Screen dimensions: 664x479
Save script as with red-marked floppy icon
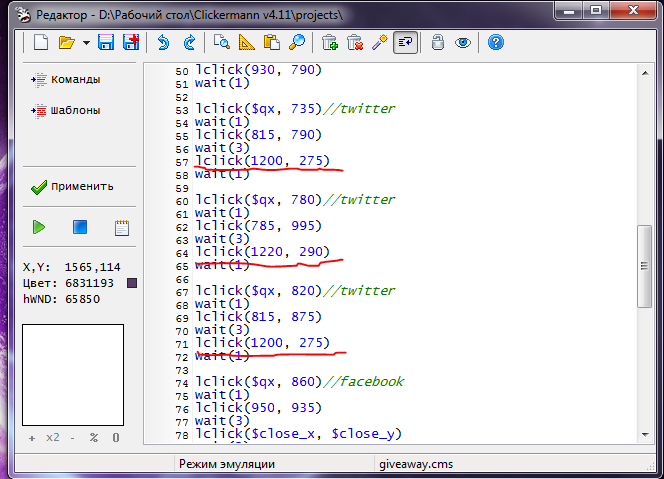coord(131,43)
